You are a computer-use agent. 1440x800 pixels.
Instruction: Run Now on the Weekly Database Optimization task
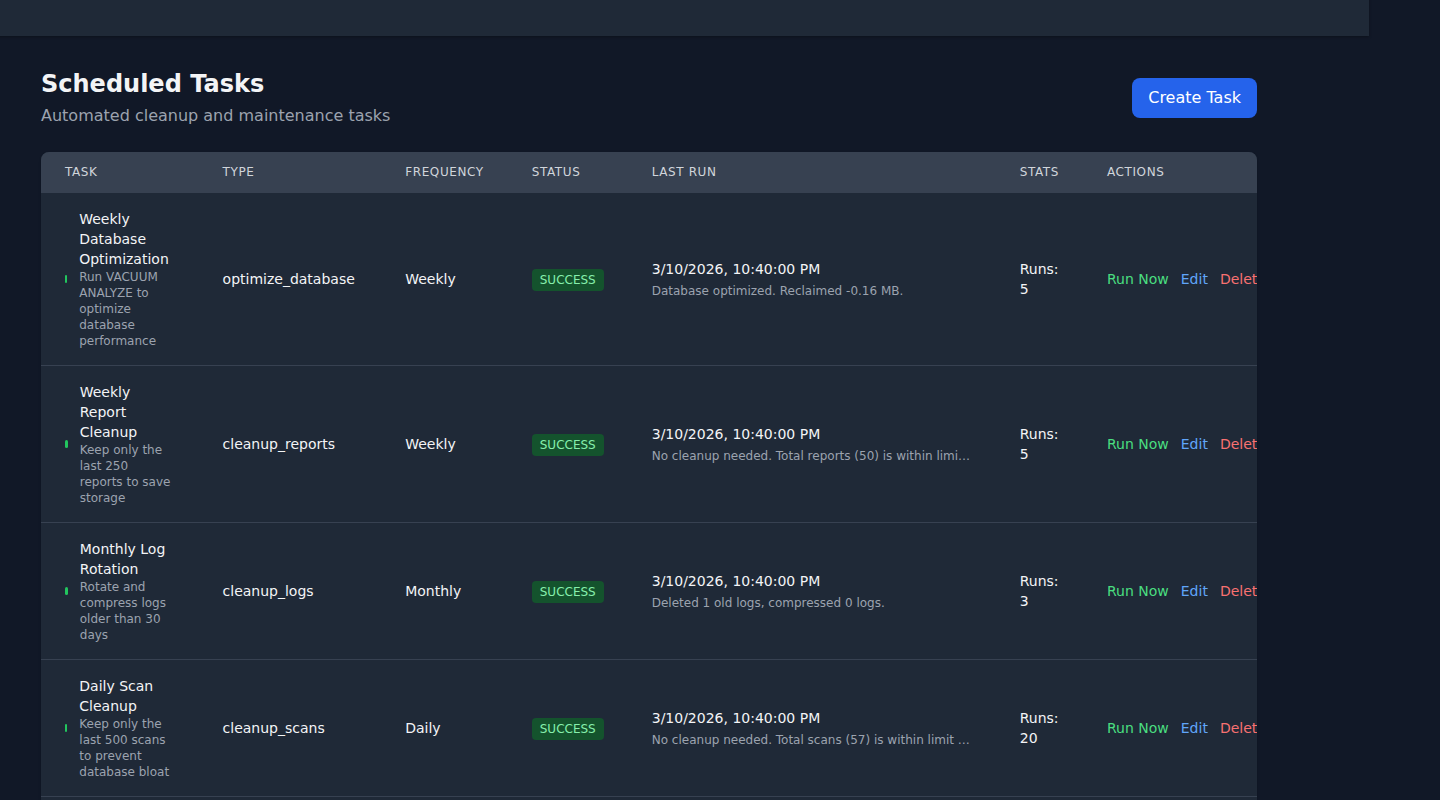tap(1137, 279)
